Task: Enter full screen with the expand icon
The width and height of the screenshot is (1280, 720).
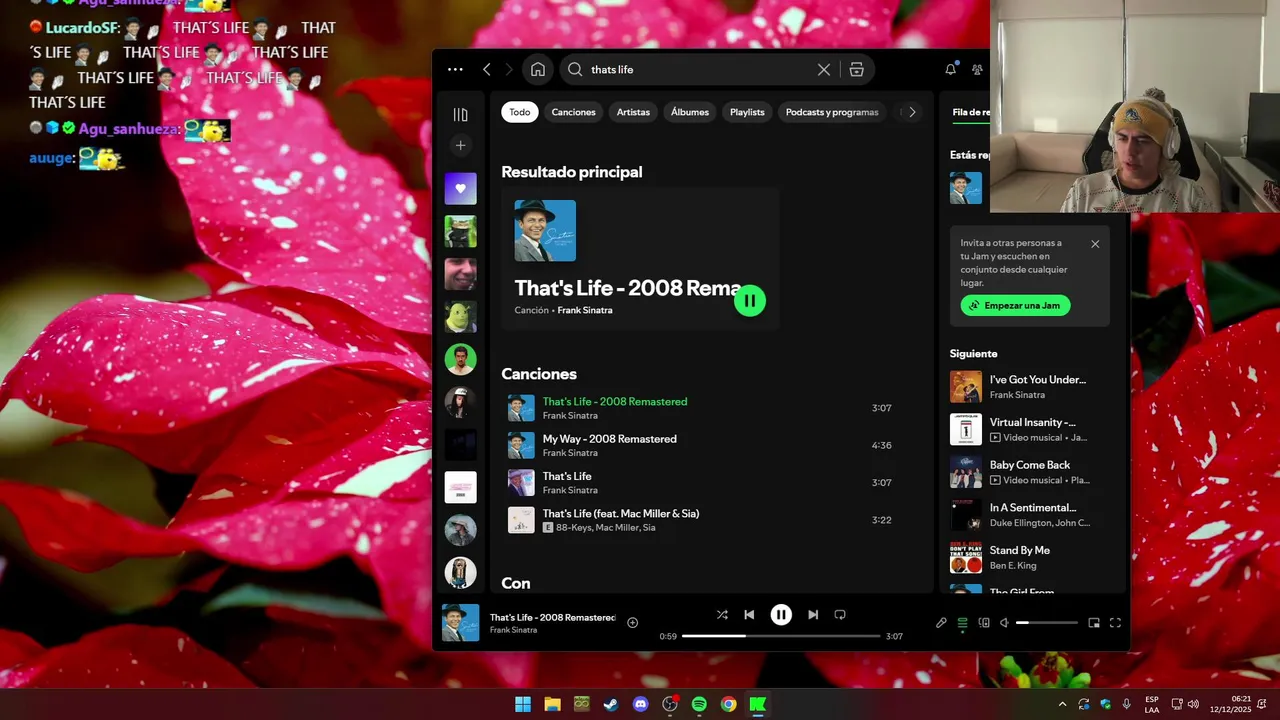Action: click(x=1115, y=623)
